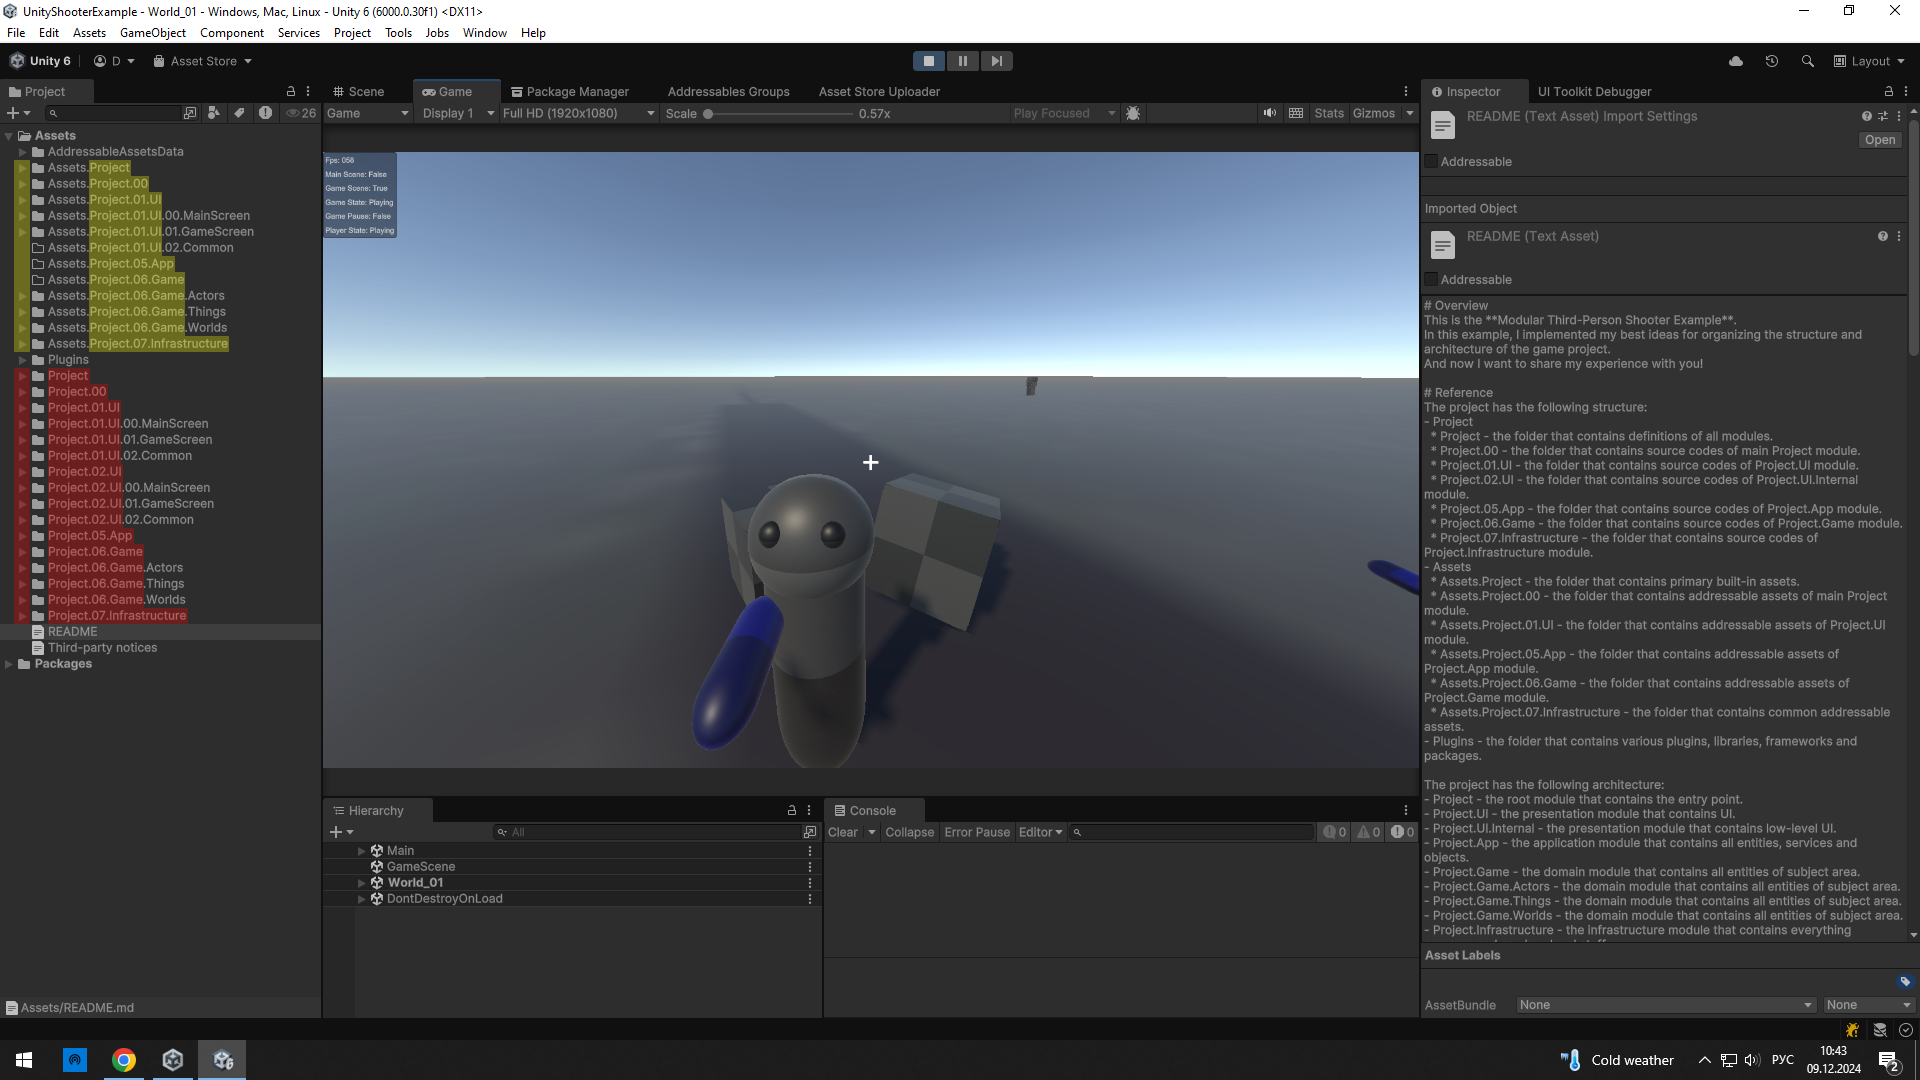This screenshot has height=1080, width=1920.
Task: Toggle Stats overlay in Game view
Action: click(x=1328, y=113)
